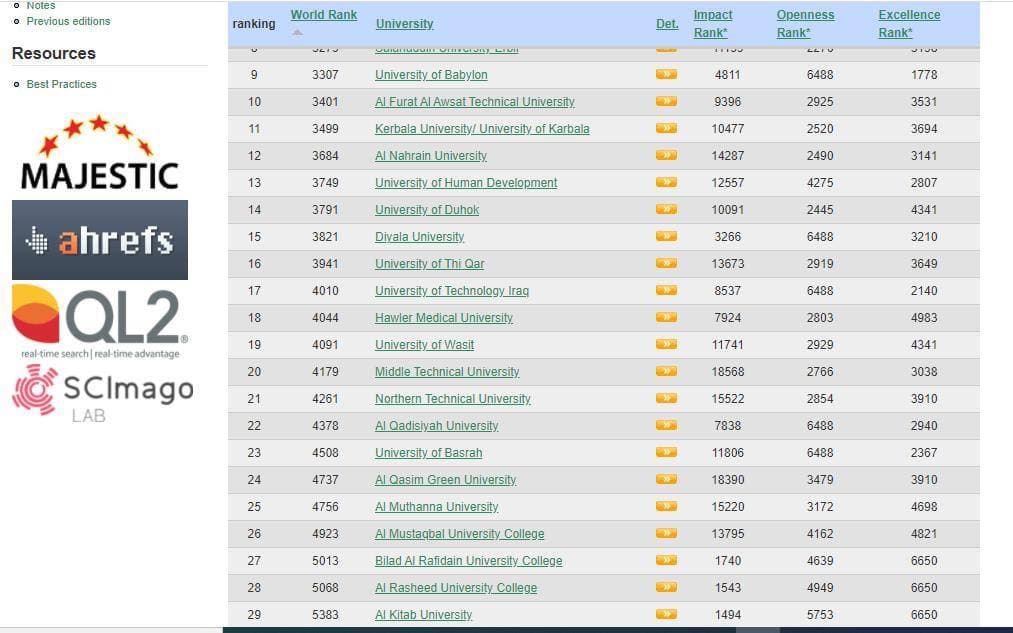Image resolution: width=1013 pixels, height=633 pixels.
Task: Sort by Excellence Rank header
Action: [909, 23]
